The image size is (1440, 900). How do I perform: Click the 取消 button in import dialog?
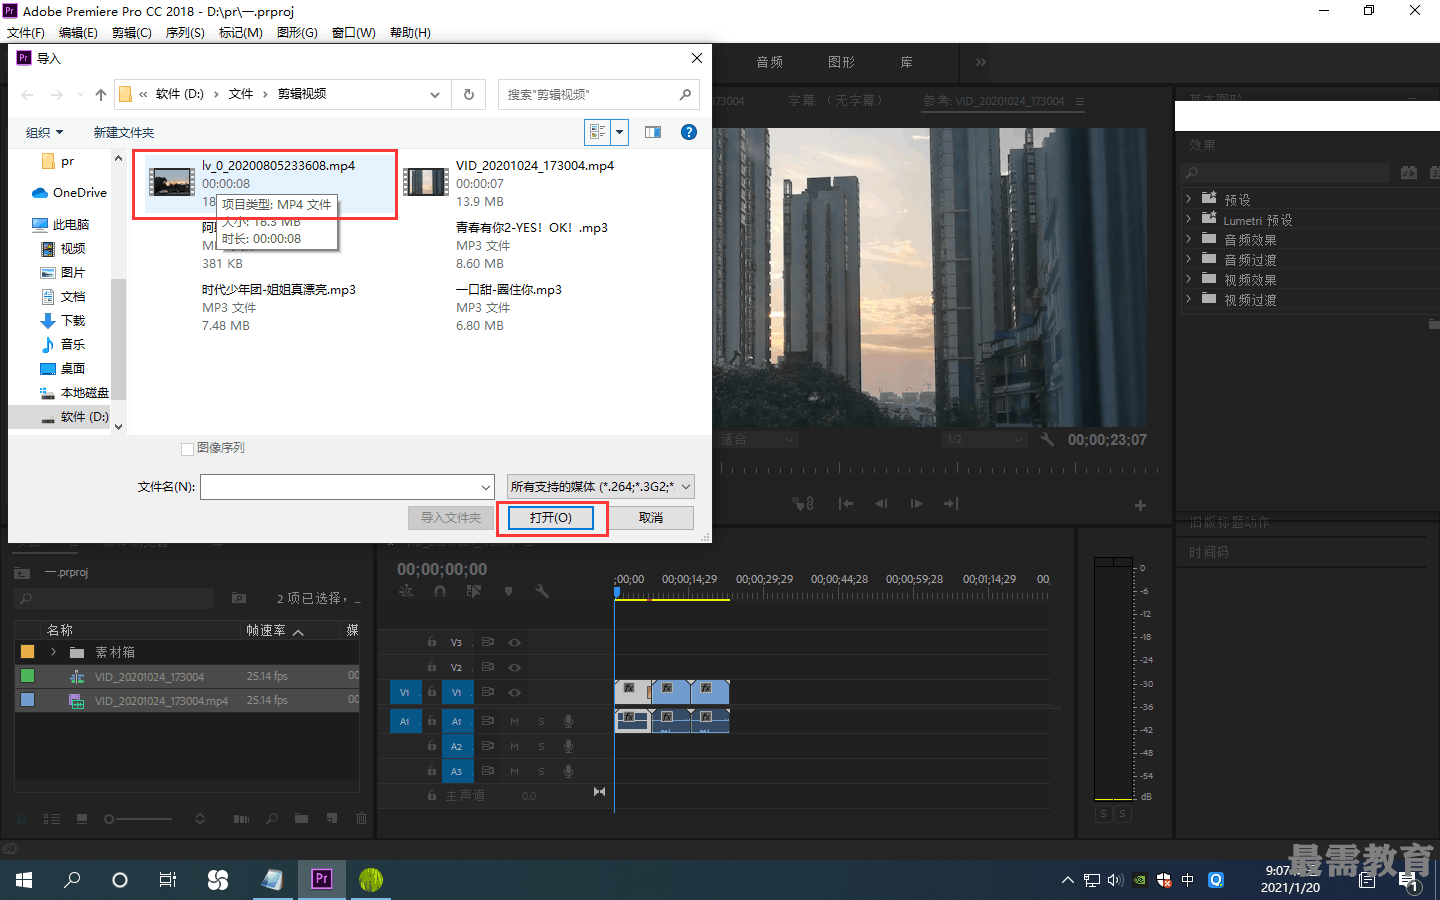[651, 518]
